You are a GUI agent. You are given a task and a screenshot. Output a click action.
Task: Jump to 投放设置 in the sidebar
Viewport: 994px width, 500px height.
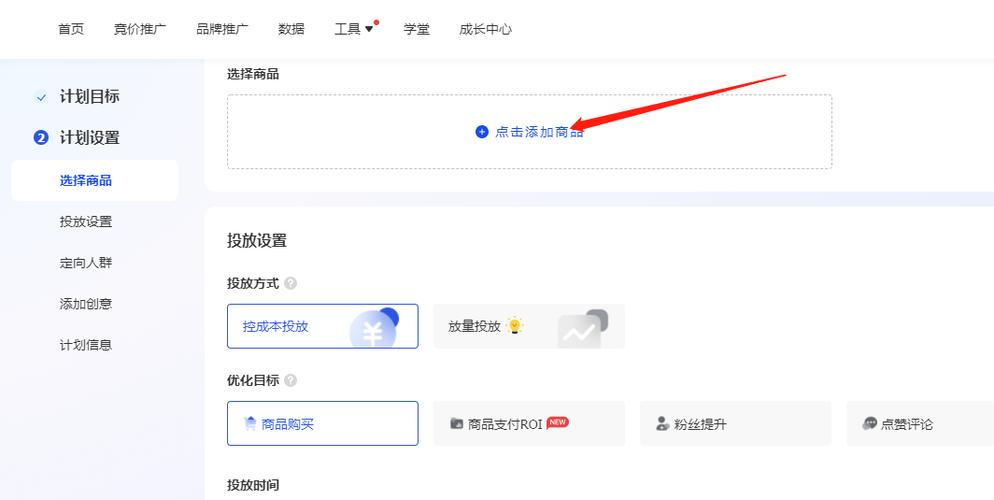[86, 222]
